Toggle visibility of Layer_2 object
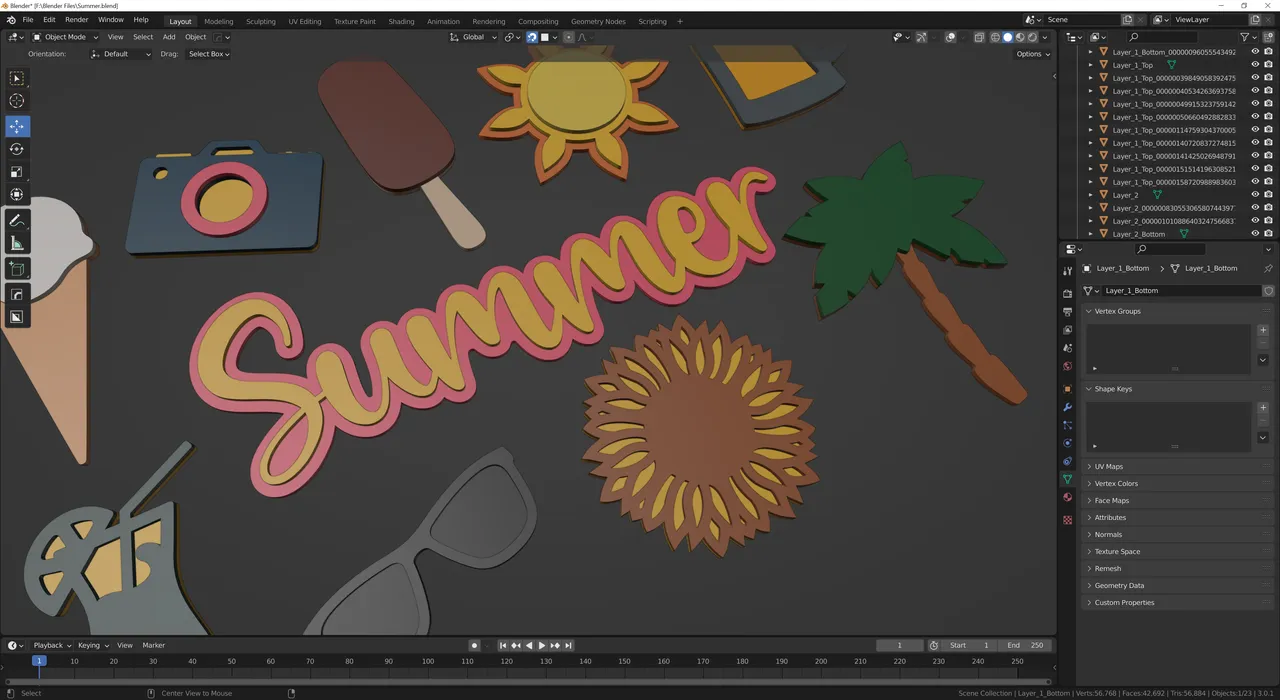Viewport: 1280px width, 700px height. [x=1255, y=195]
